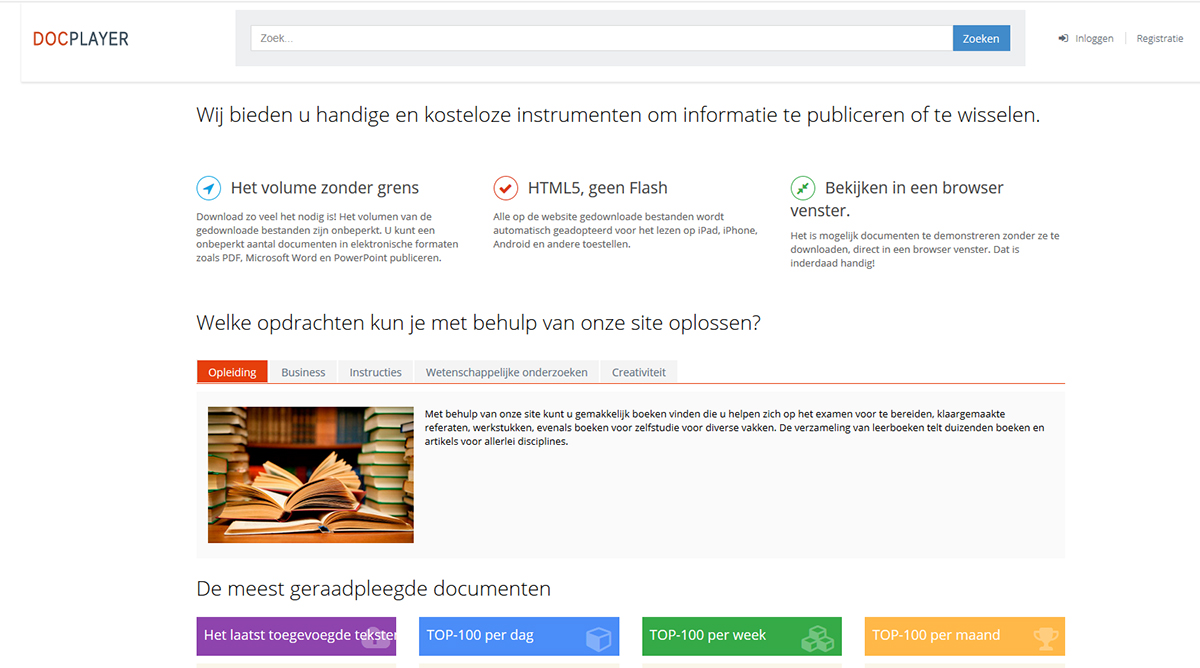Switch to the Business tab
This screenshot has height=668, width=1200.
pos(303,372)
